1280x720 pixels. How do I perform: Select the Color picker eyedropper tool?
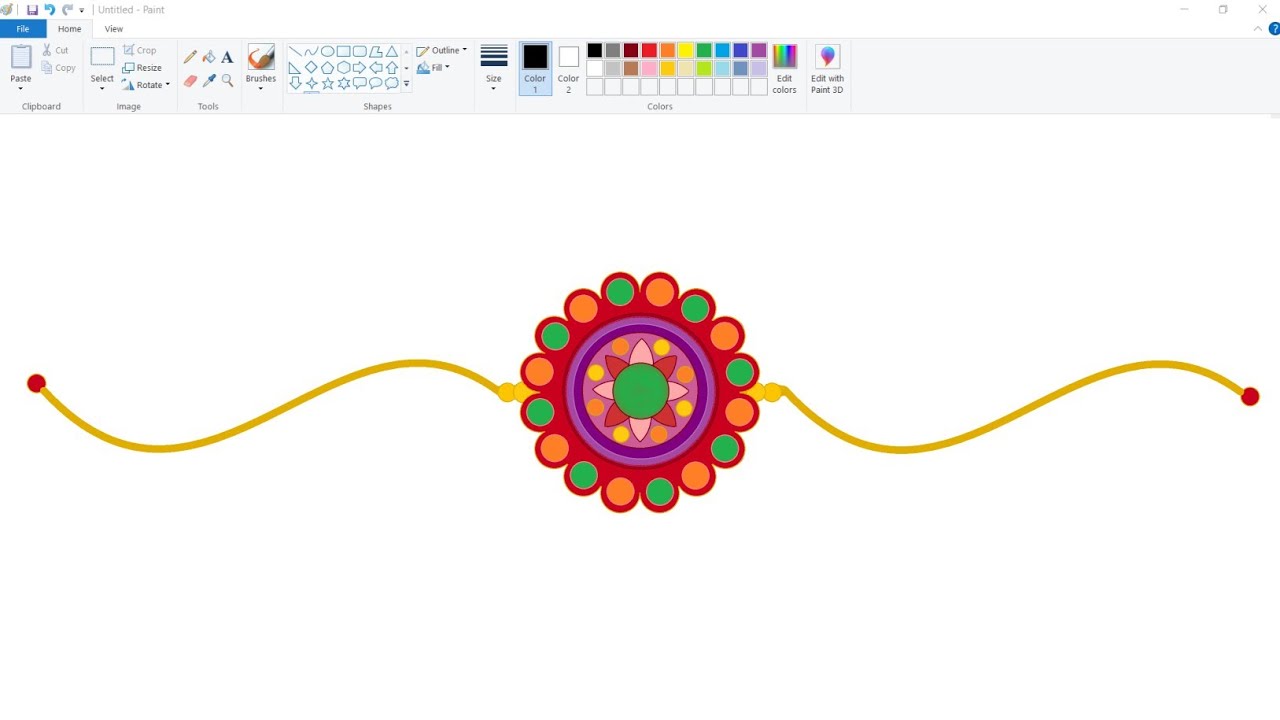(x=209, y=81)
